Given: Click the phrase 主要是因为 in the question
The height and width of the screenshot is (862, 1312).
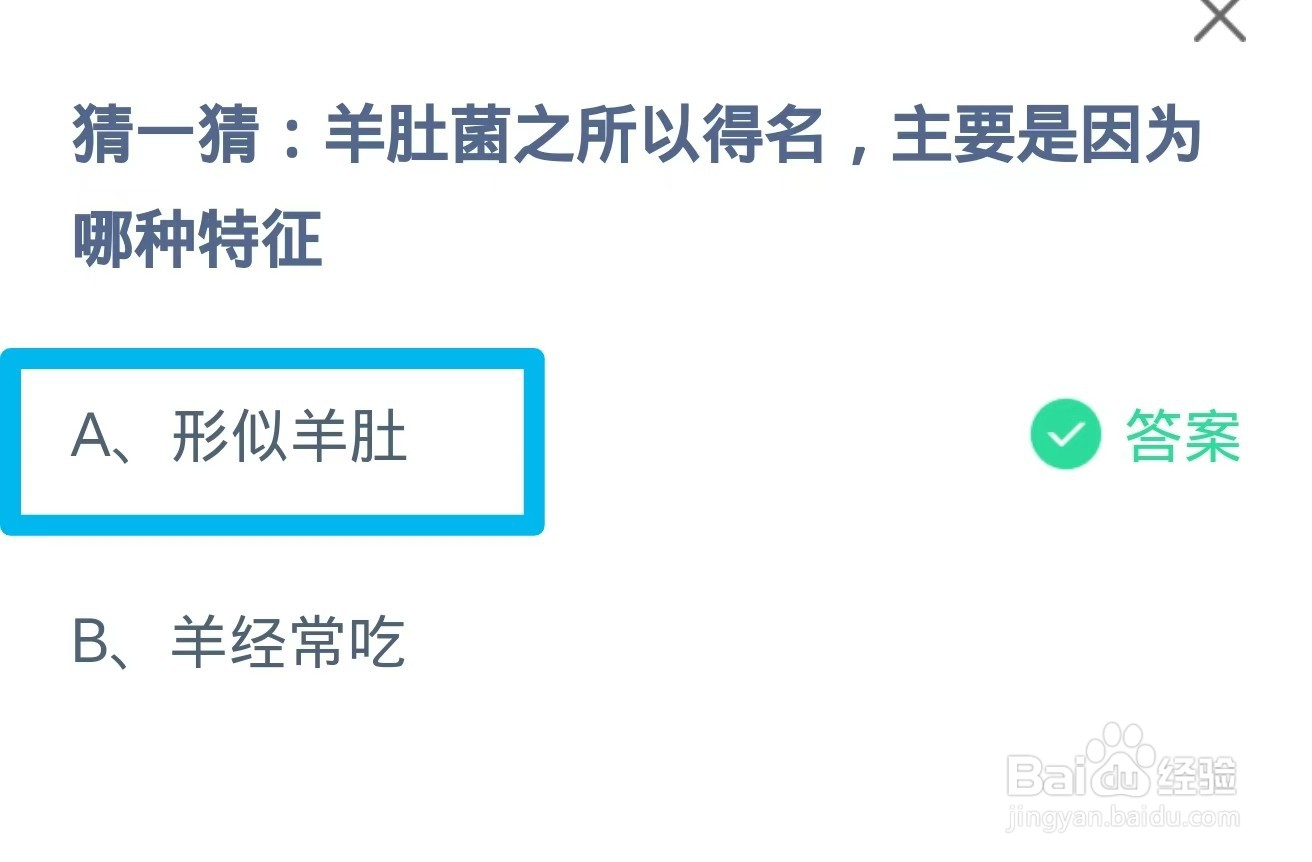Looking at the screenshot, I should pyautogui.click(x=1045, y=139).
